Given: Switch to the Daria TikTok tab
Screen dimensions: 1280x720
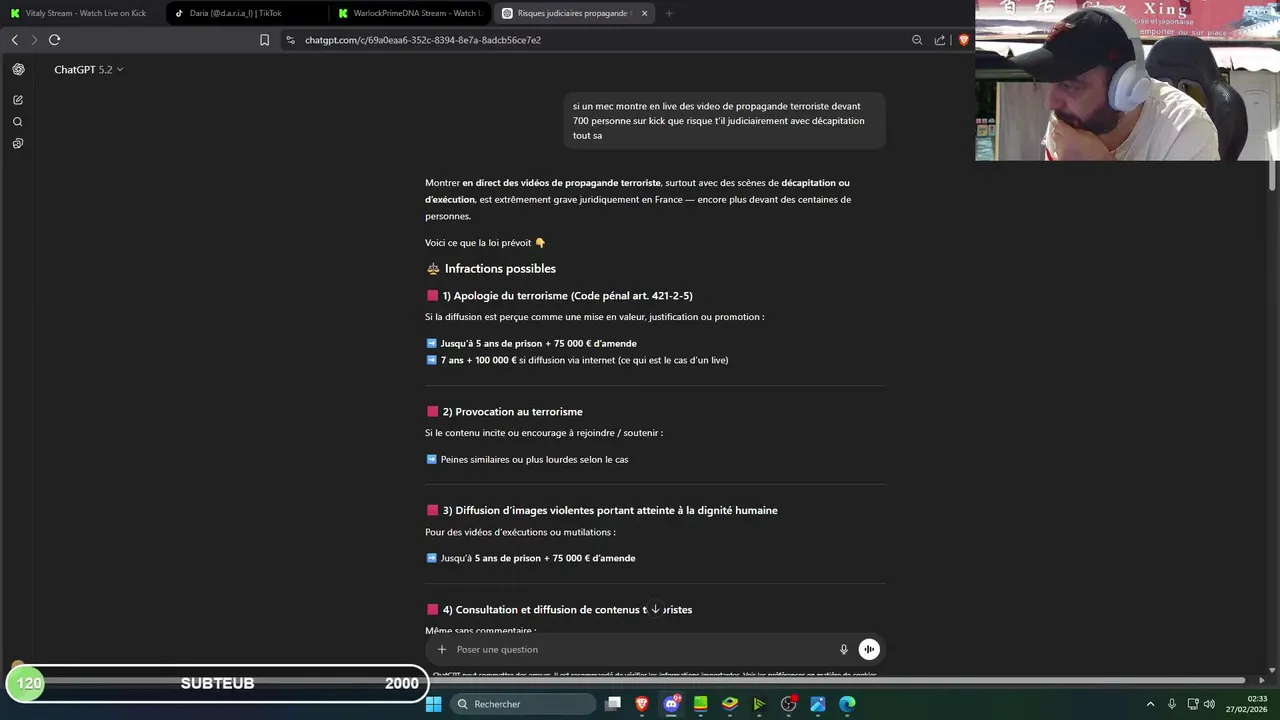Looking at the screenshot, I should 246,13.
